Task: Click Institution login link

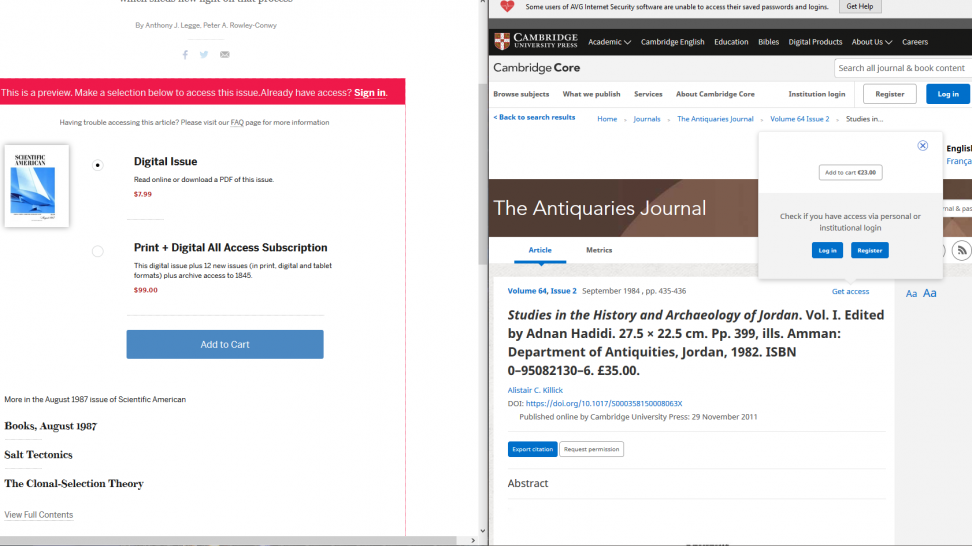Action: point(816,94)
